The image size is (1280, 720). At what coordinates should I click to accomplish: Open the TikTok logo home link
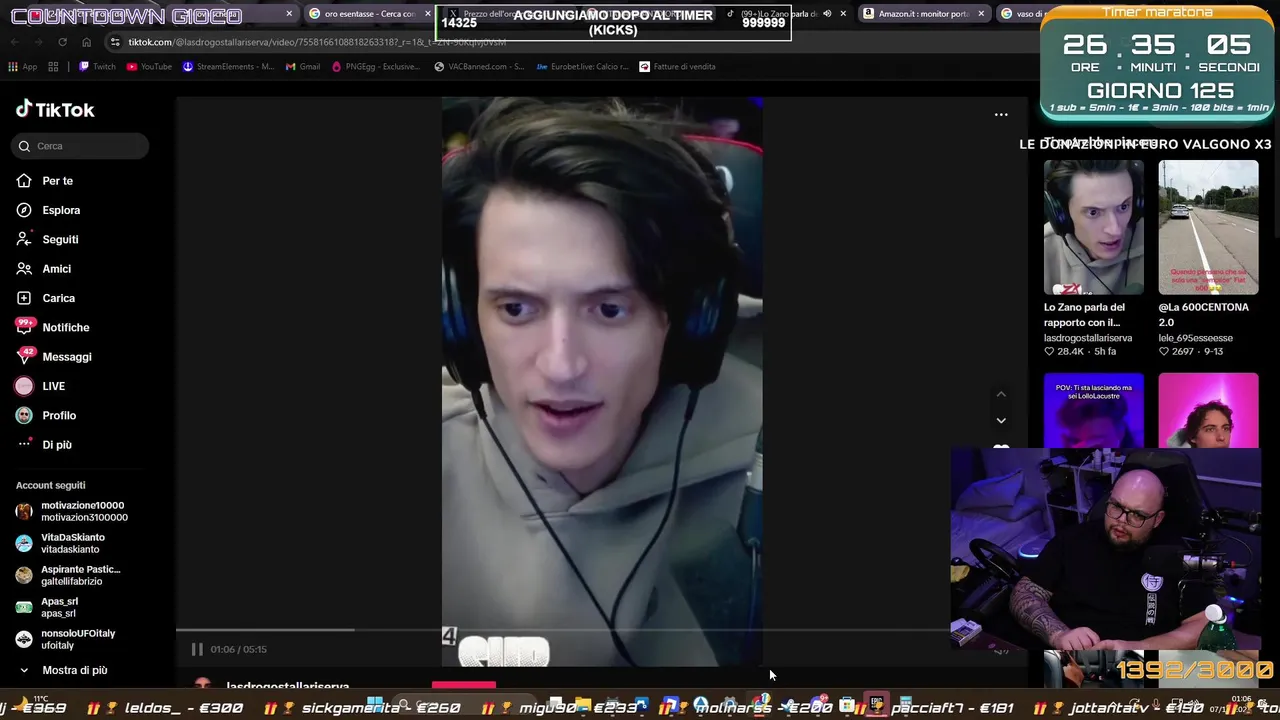55,109
